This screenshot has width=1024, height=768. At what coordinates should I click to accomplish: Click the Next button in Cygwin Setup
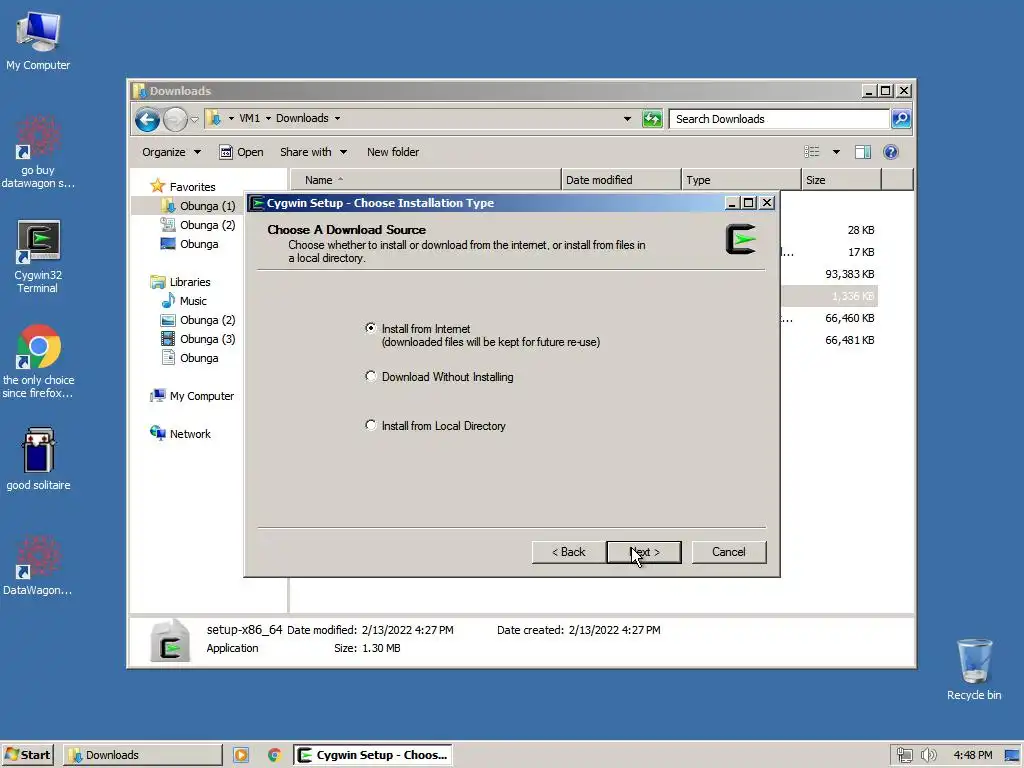coord(644,552)
